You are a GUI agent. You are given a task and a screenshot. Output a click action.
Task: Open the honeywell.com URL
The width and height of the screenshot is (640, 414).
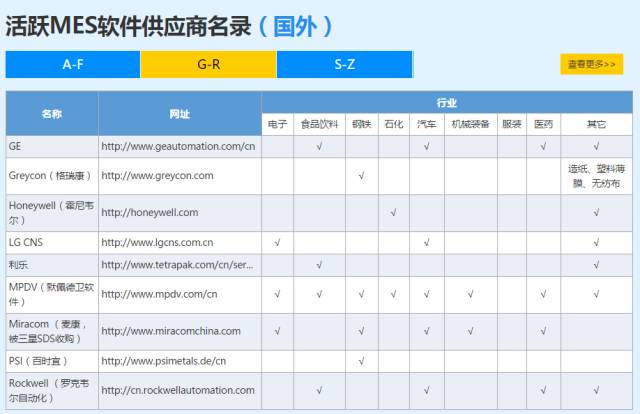click(x=150, y=212)
